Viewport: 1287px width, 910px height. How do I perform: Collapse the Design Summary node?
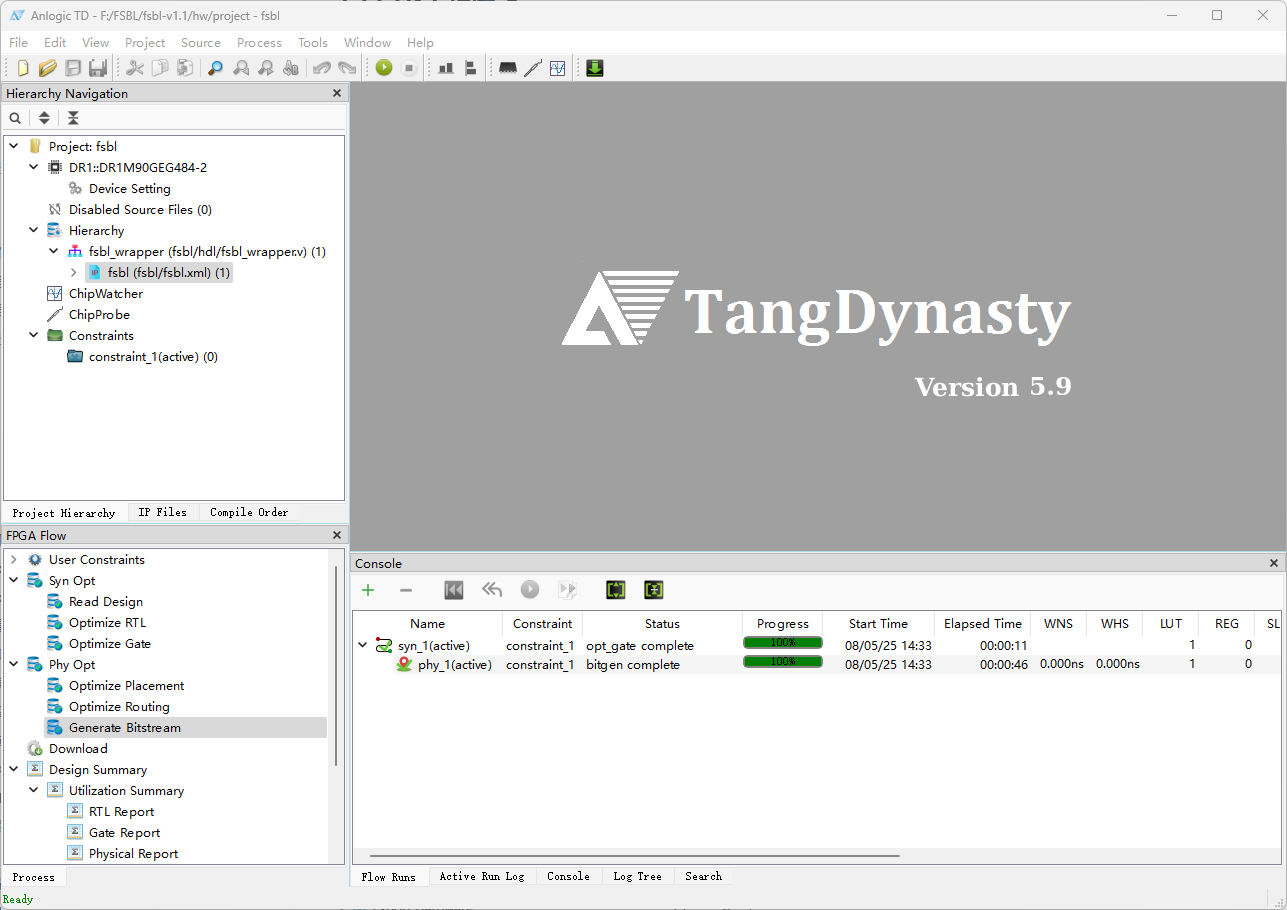(x=14, y=769)
